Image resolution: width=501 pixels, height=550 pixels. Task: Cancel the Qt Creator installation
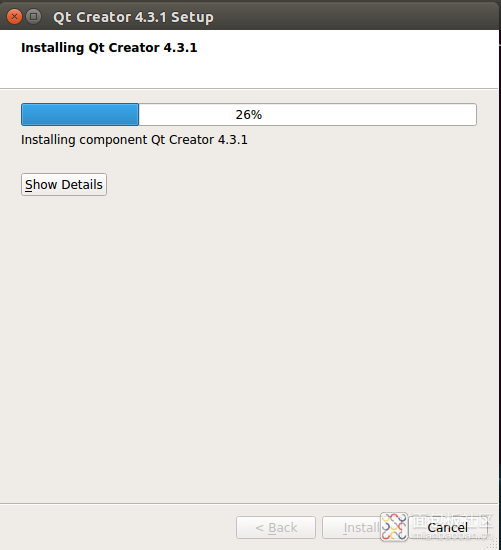pyautogui.click(x=448, y=527)
